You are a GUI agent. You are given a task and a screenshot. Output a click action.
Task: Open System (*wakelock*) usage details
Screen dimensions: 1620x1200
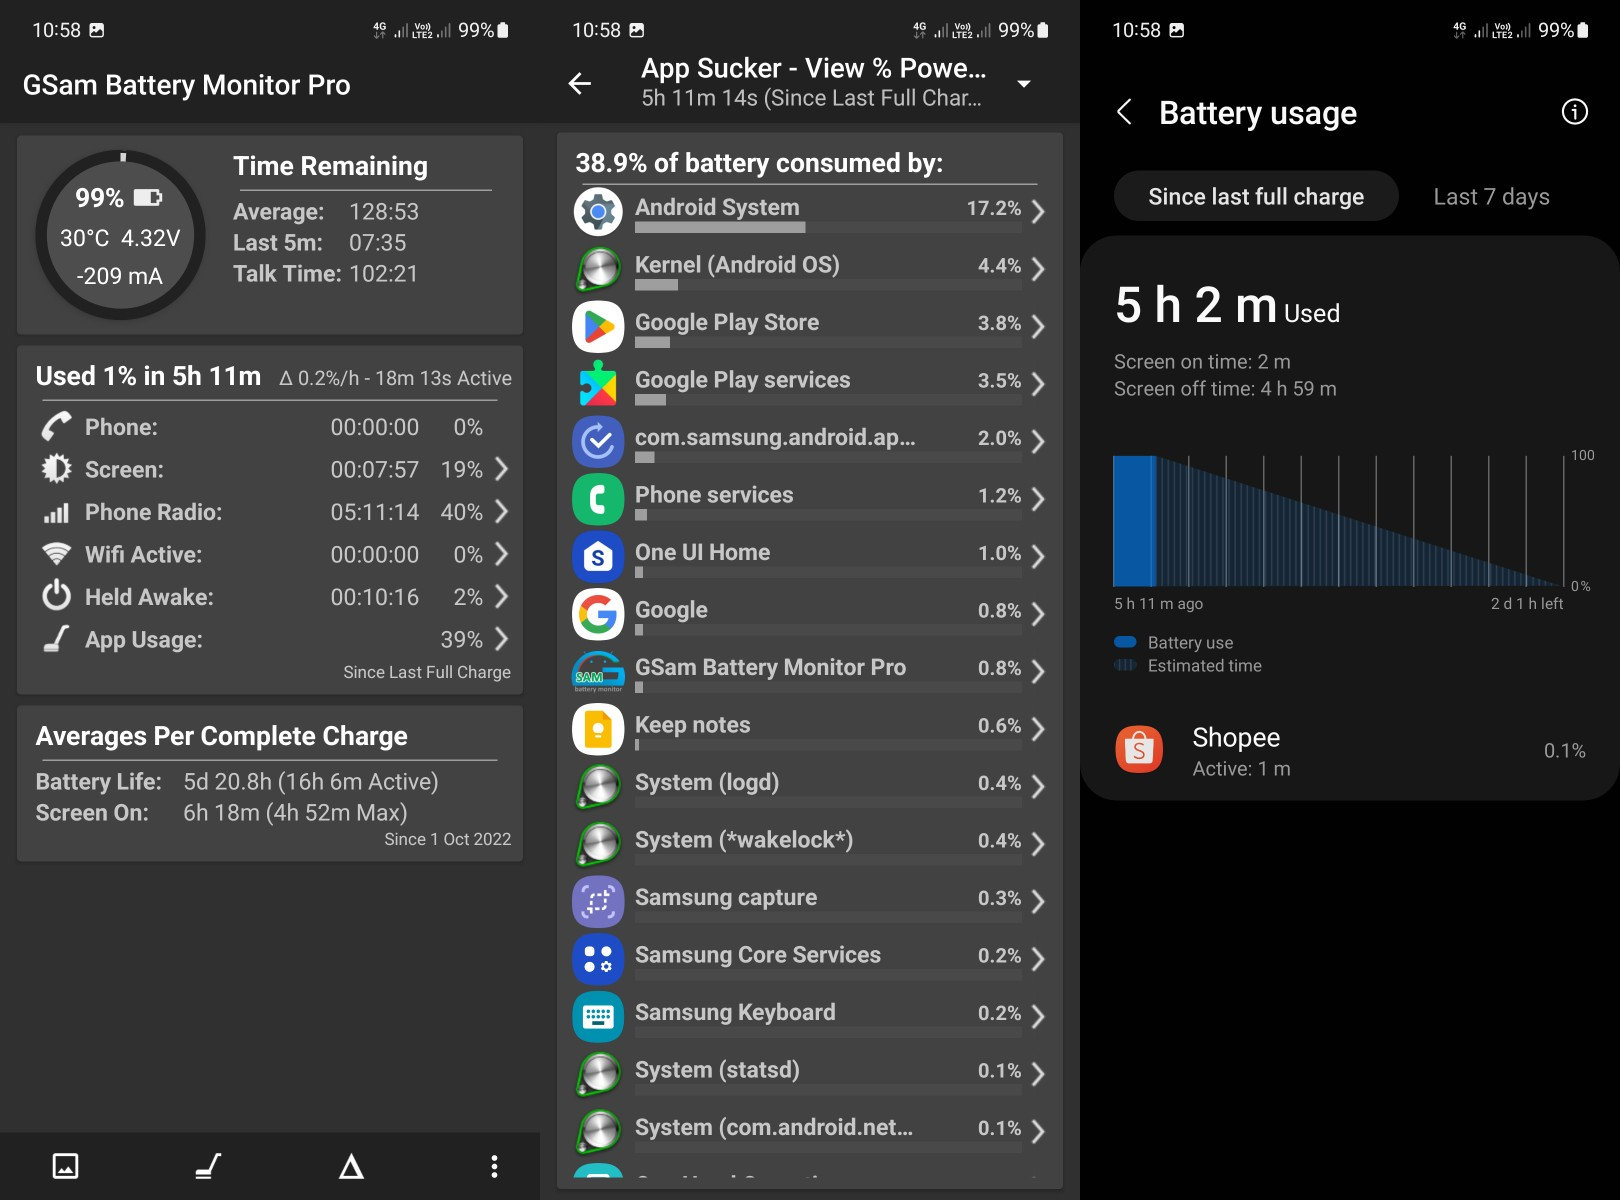pyautogui.click(x=810, y=844)
